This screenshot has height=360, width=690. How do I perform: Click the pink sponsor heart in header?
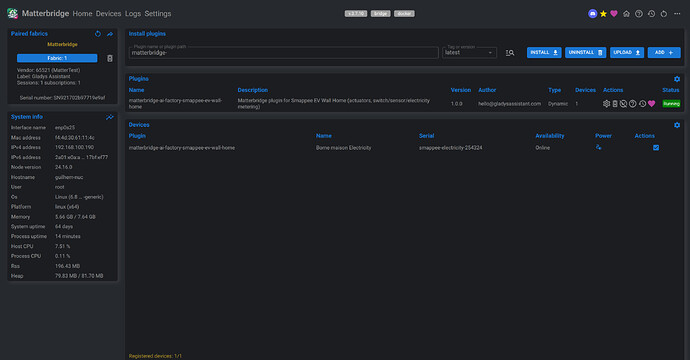tap(614, 14)
